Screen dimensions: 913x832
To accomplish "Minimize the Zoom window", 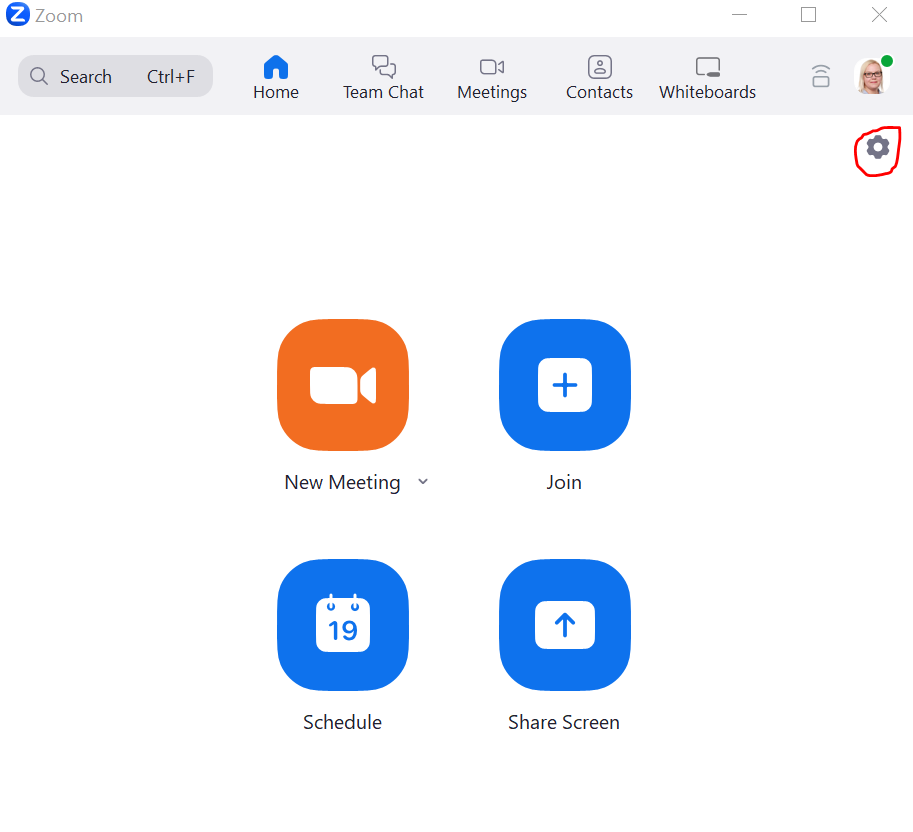I will (x=739, y=15).
